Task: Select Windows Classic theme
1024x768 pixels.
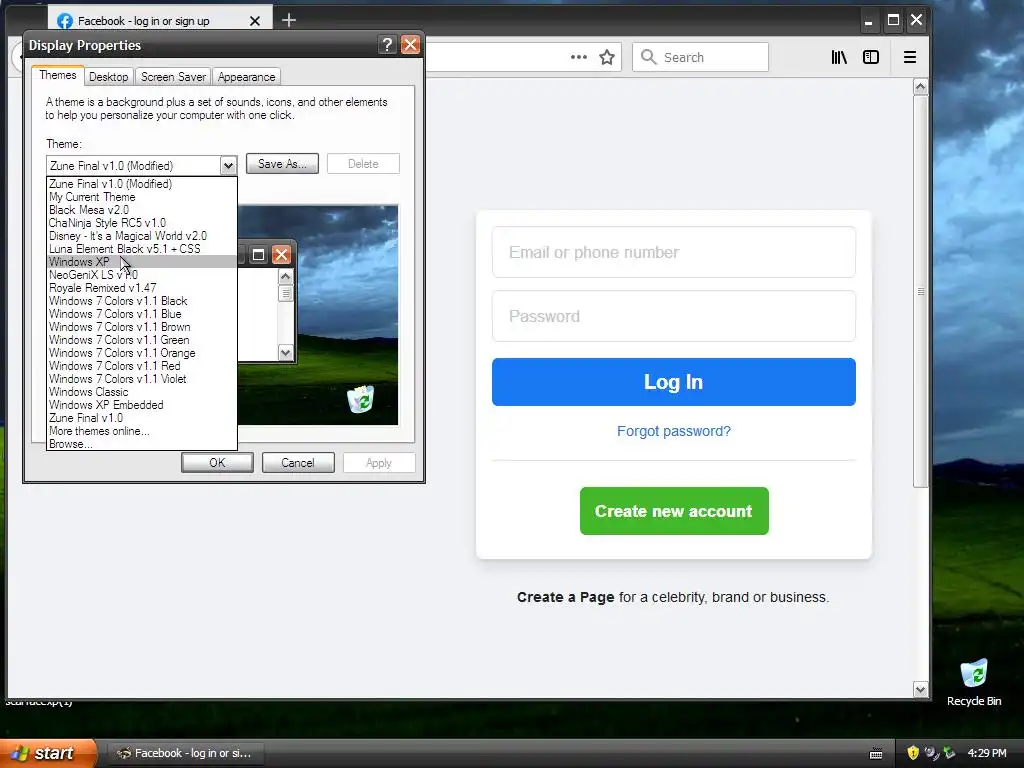Action: (x=142, y=392)
